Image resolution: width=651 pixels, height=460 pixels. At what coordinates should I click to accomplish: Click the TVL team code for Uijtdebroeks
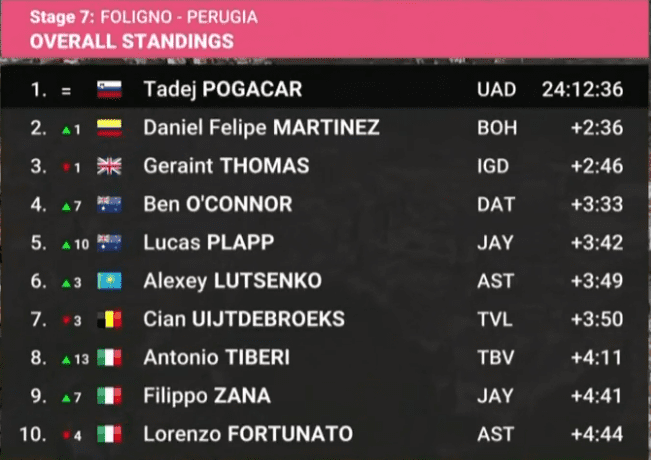[495, 319]
